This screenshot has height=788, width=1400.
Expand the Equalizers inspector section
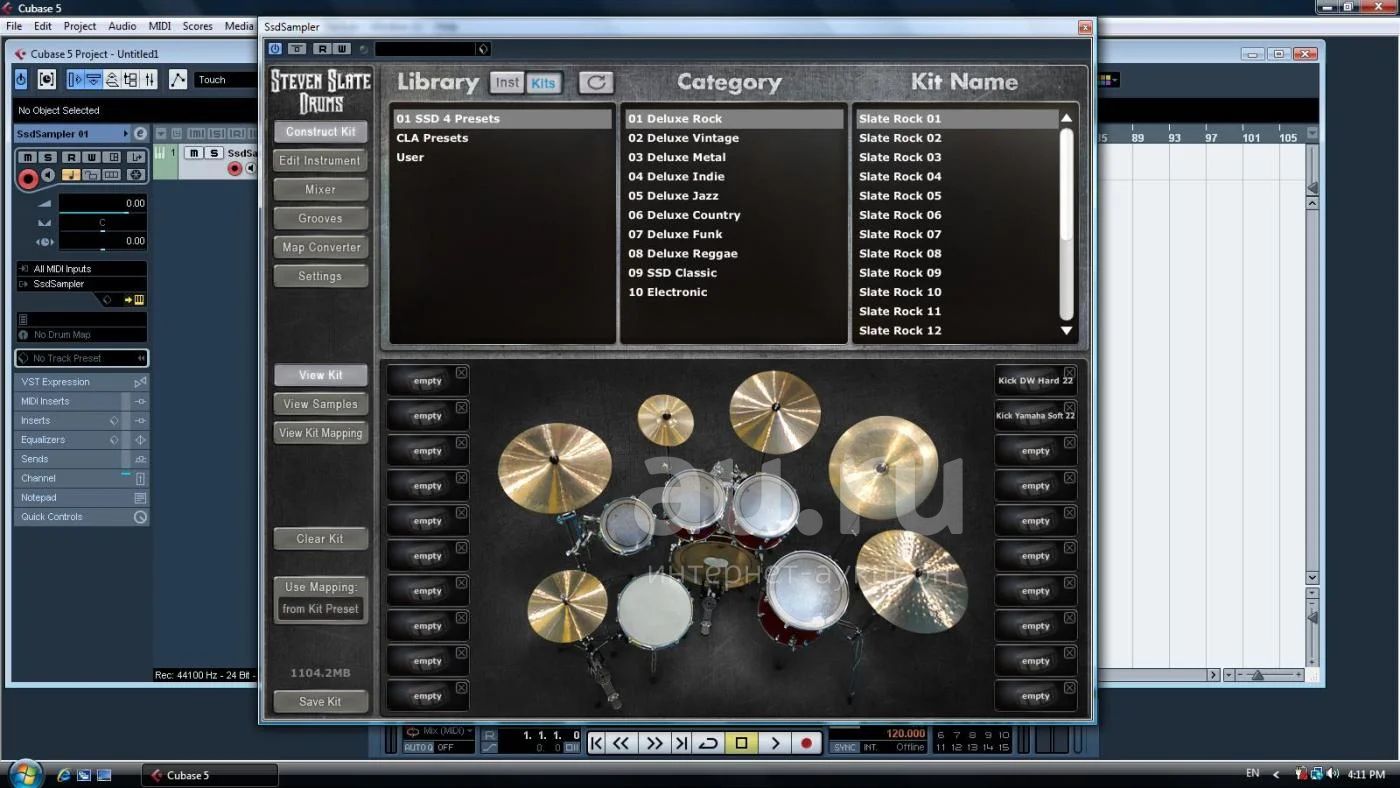tap(81, 440)
